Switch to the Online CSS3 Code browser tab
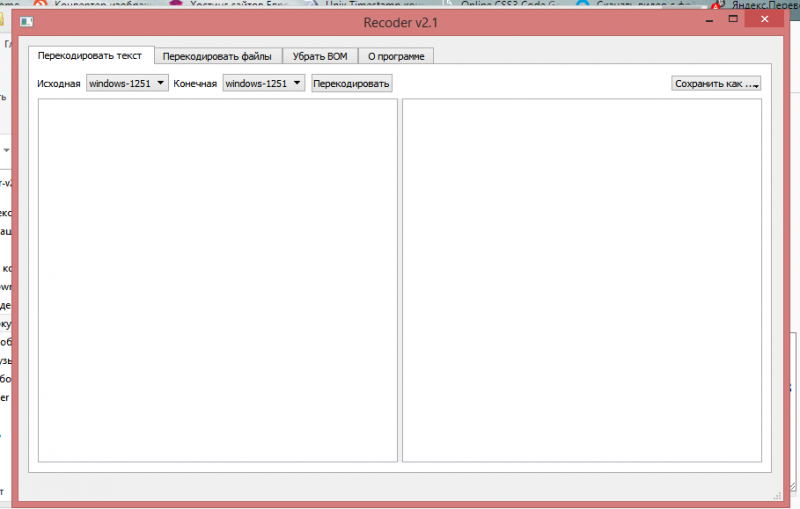Image resolution: width=800 pixels, height=509 pixels. tap(510, 4)
